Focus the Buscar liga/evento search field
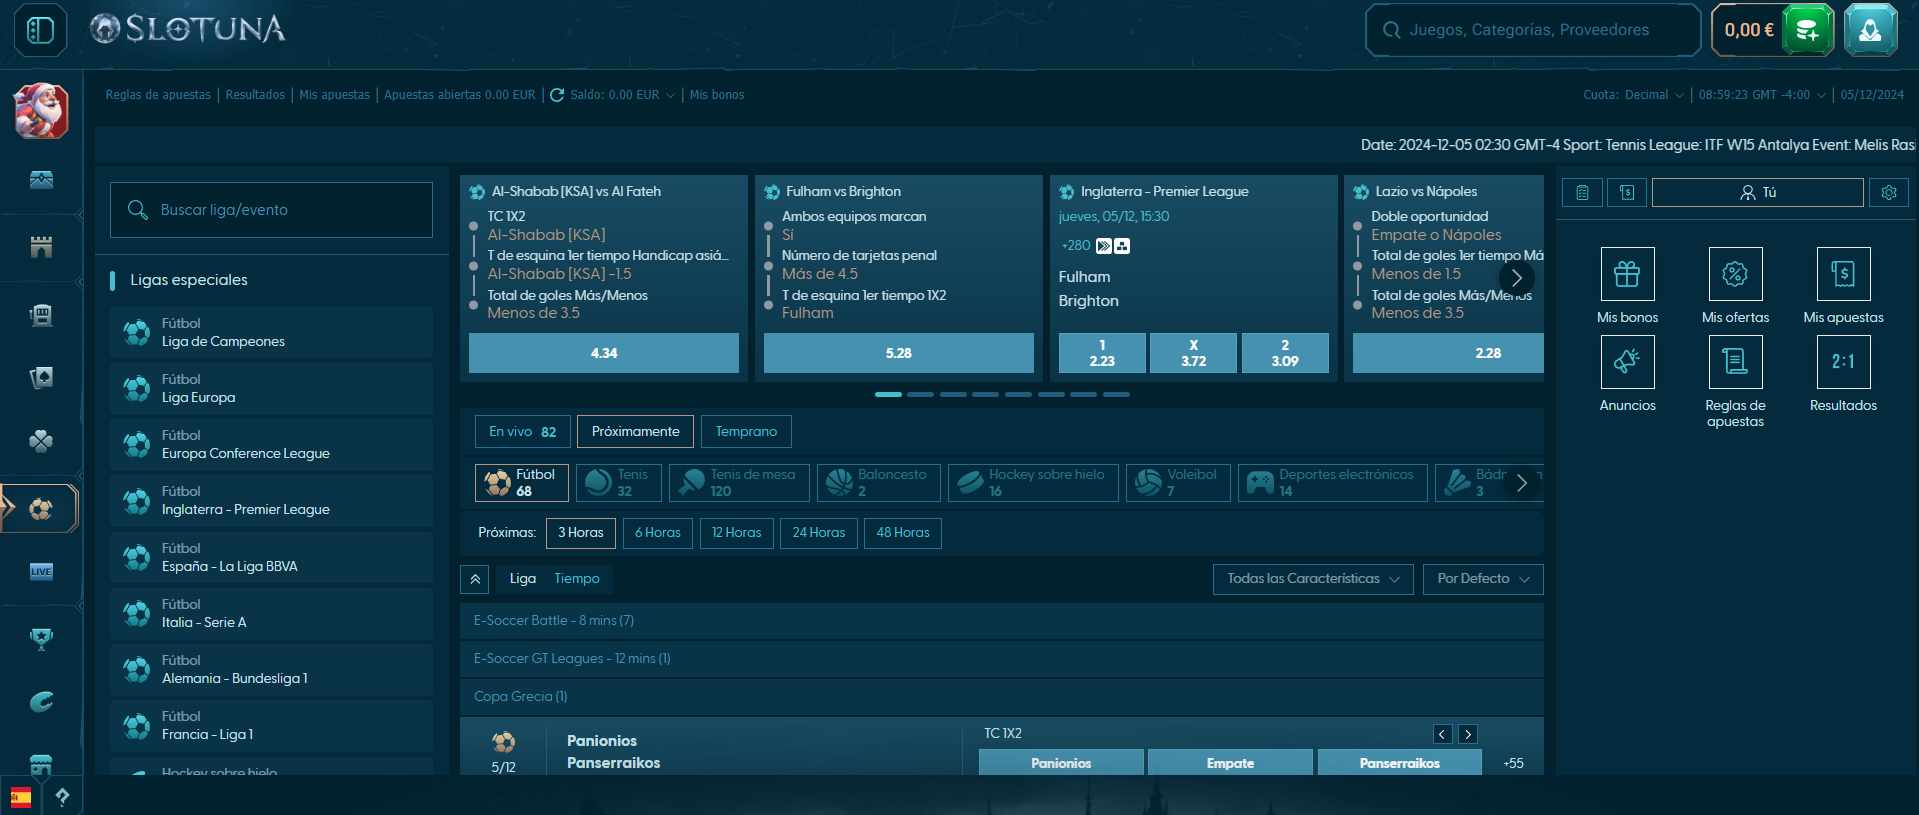 click(x=271, y=210)
